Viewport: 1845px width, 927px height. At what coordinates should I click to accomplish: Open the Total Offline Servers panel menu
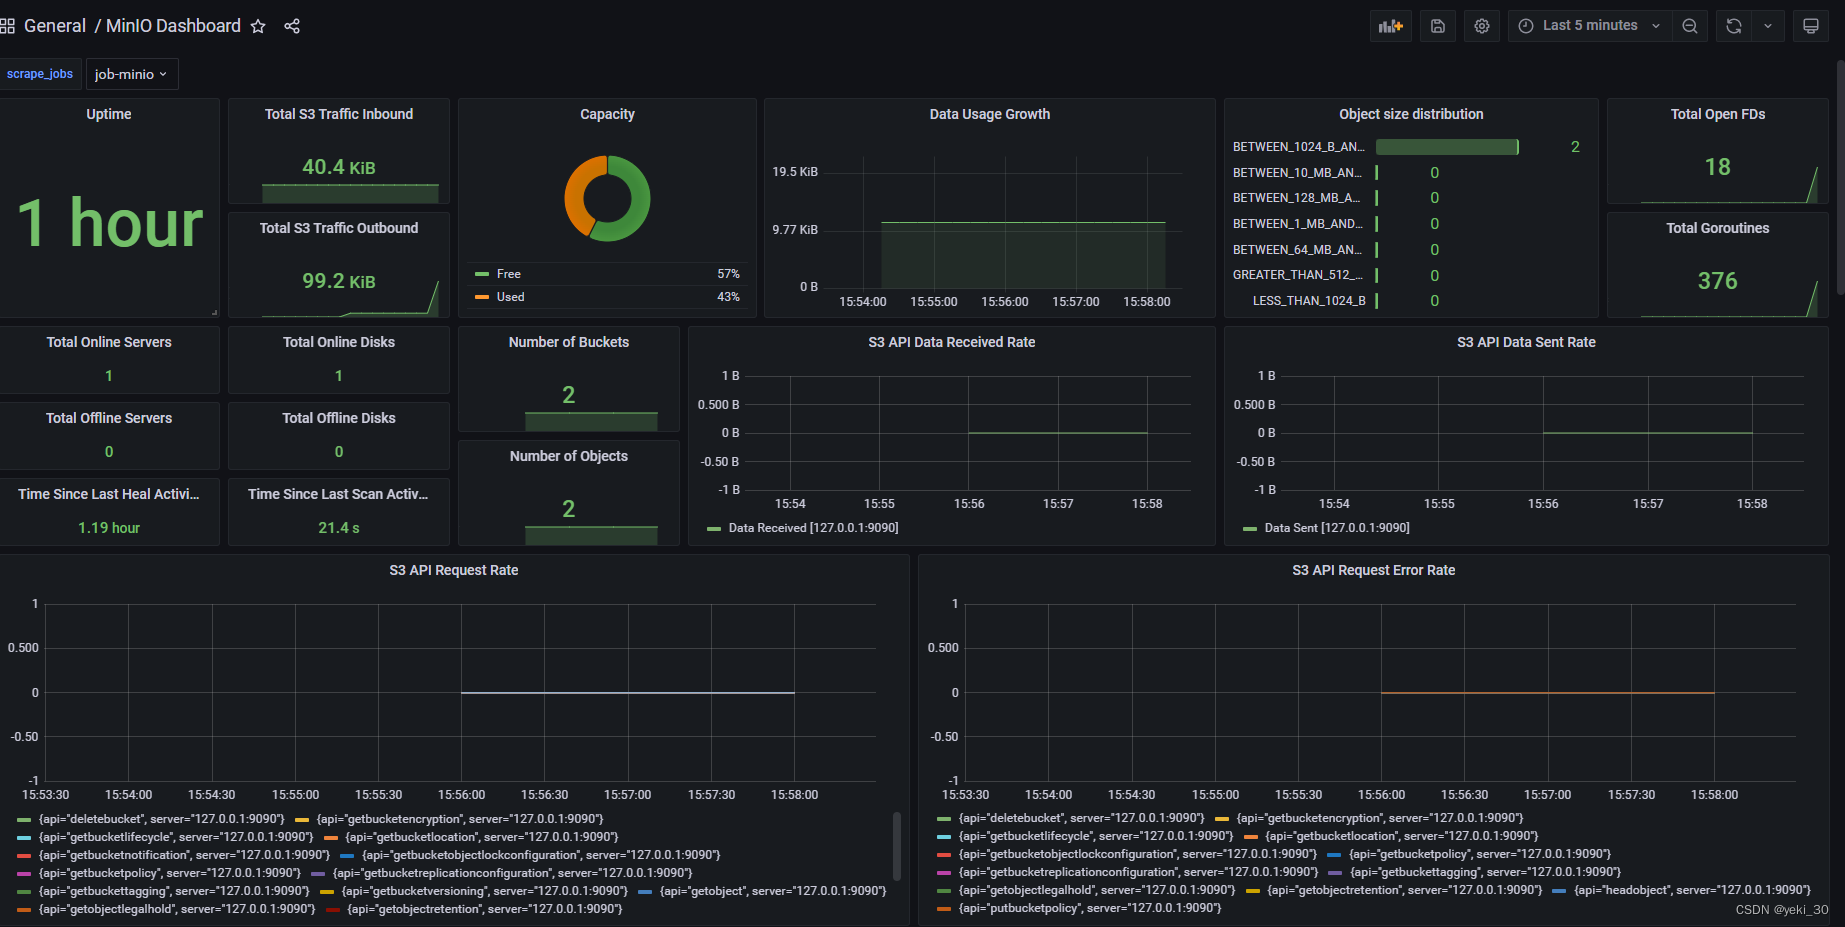pyautogui.click(x=109, y=418)
